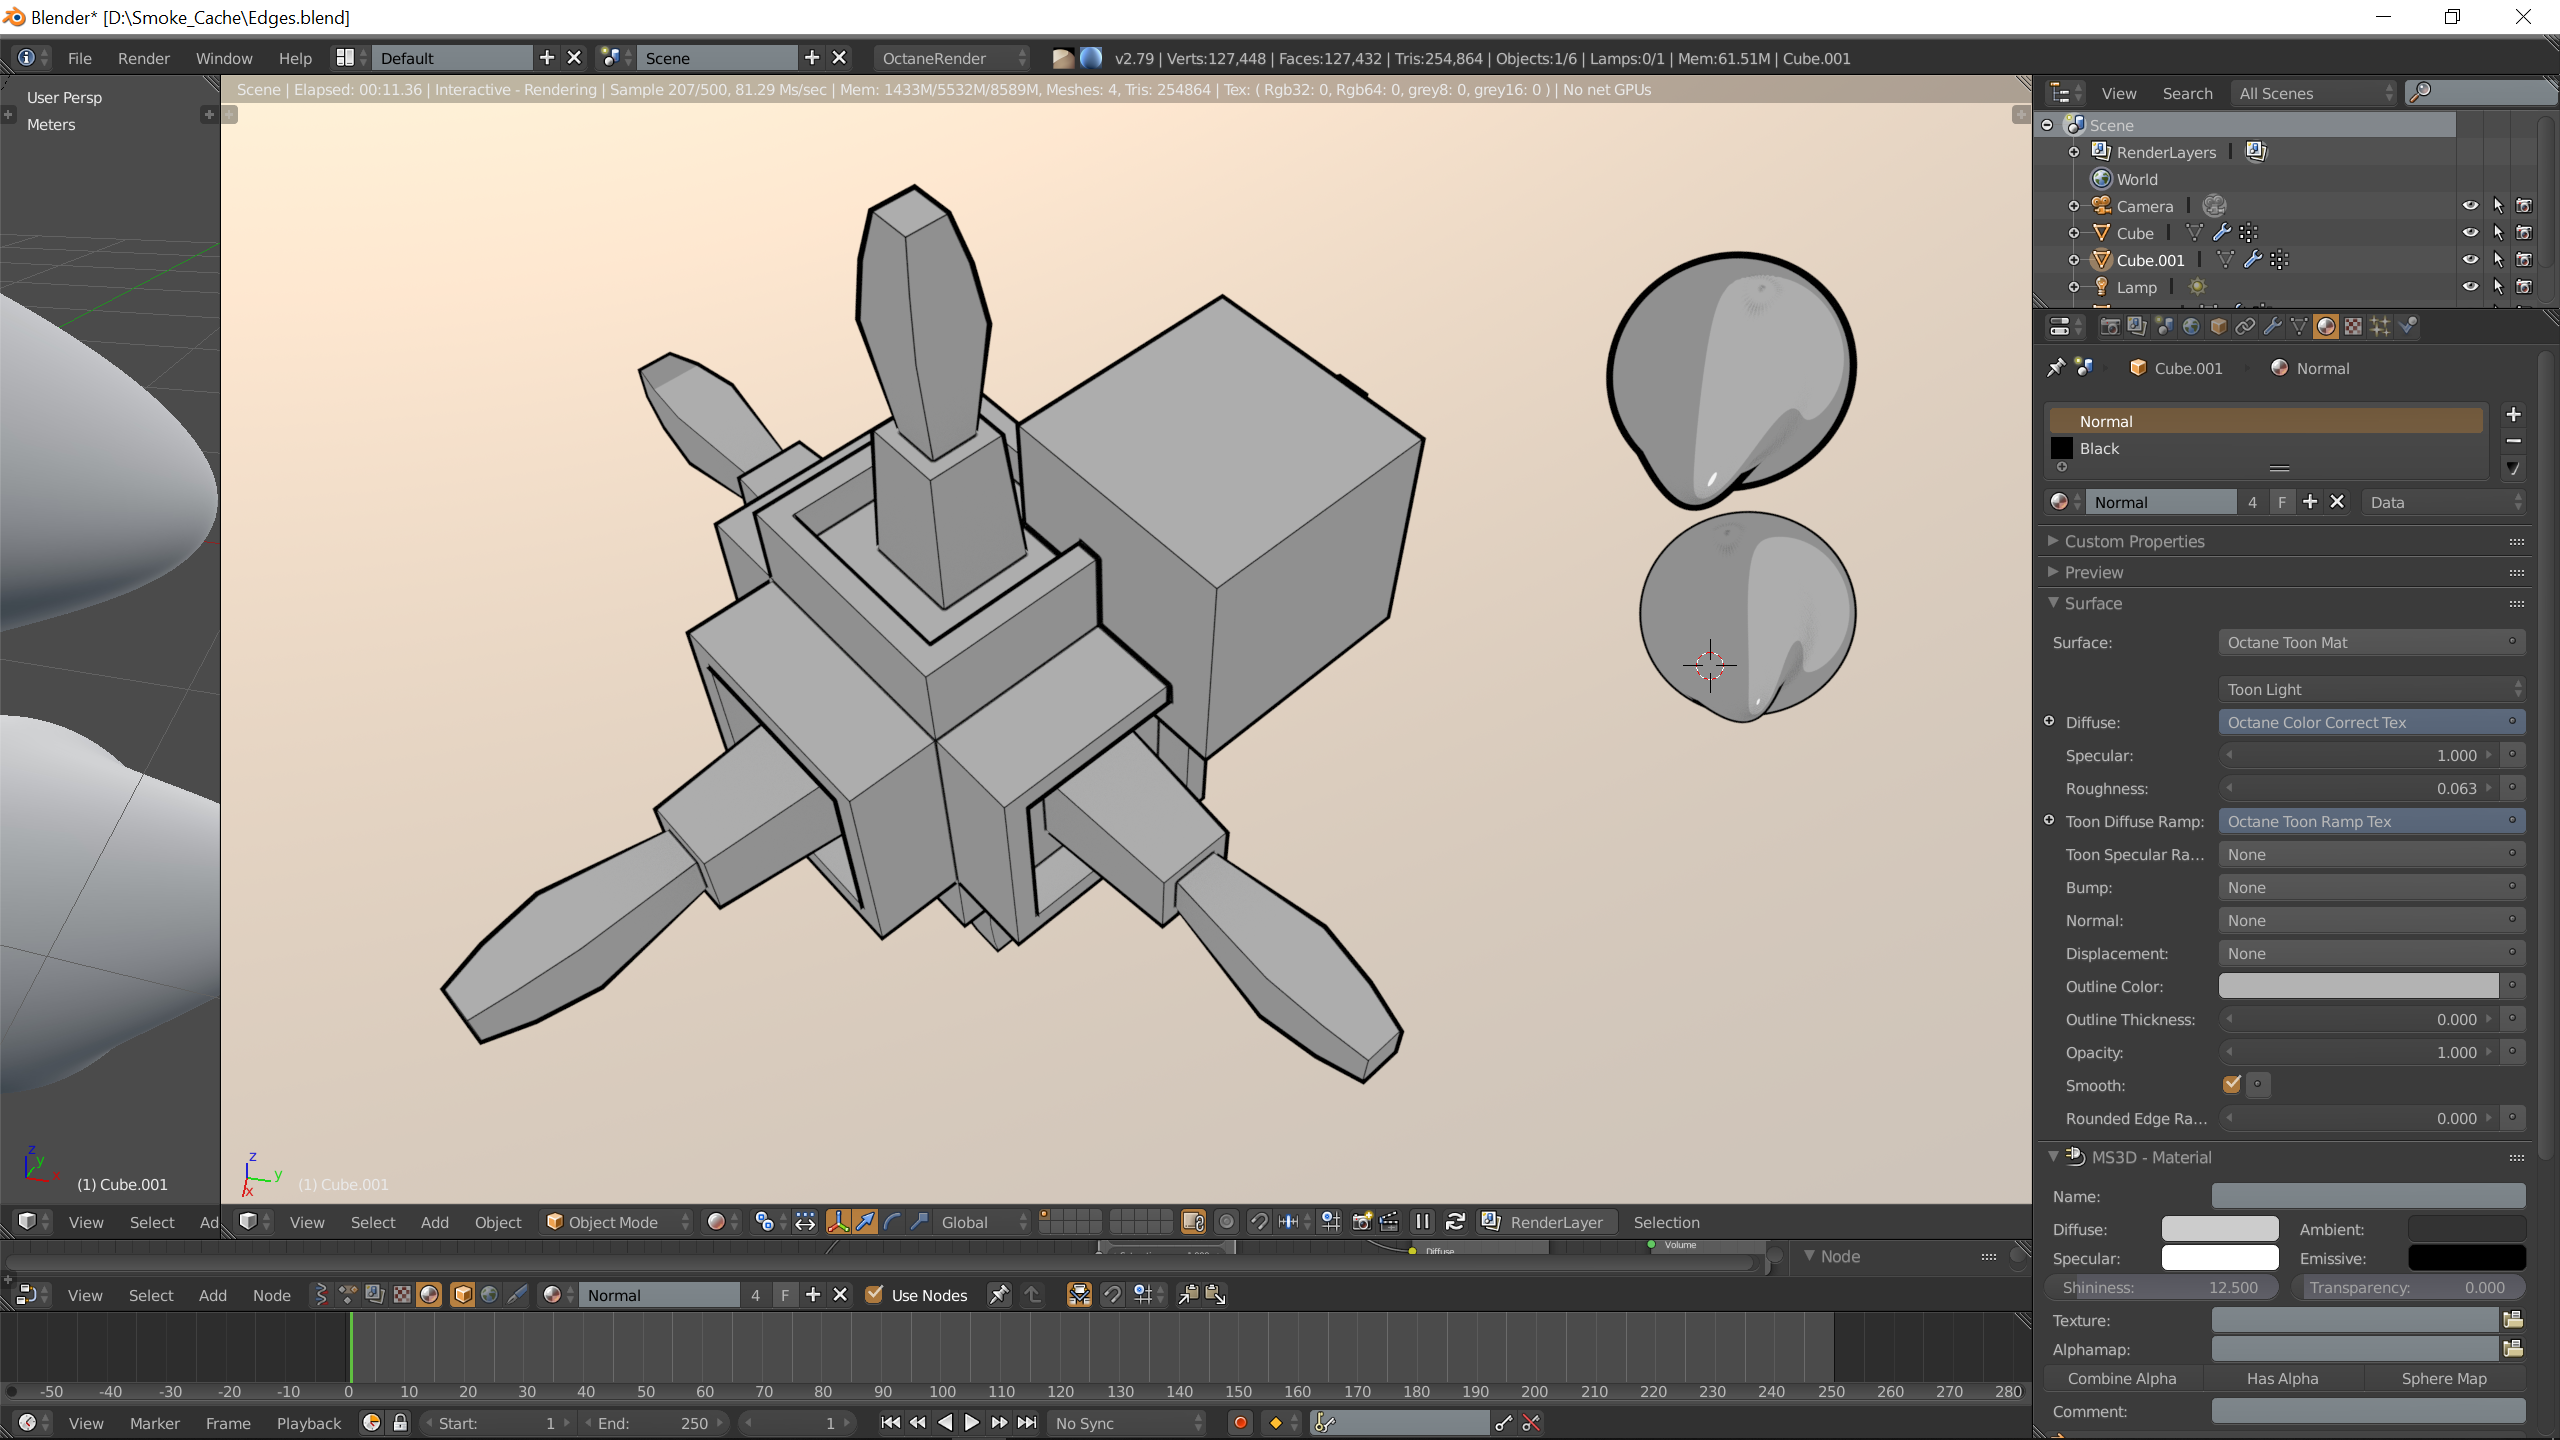Click the Sphere Map button

click(2443, 1378)
